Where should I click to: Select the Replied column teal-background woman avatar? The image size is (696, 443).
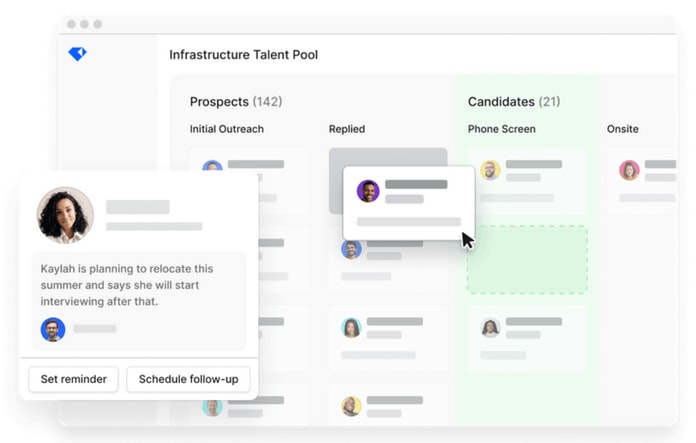point(351,328)
